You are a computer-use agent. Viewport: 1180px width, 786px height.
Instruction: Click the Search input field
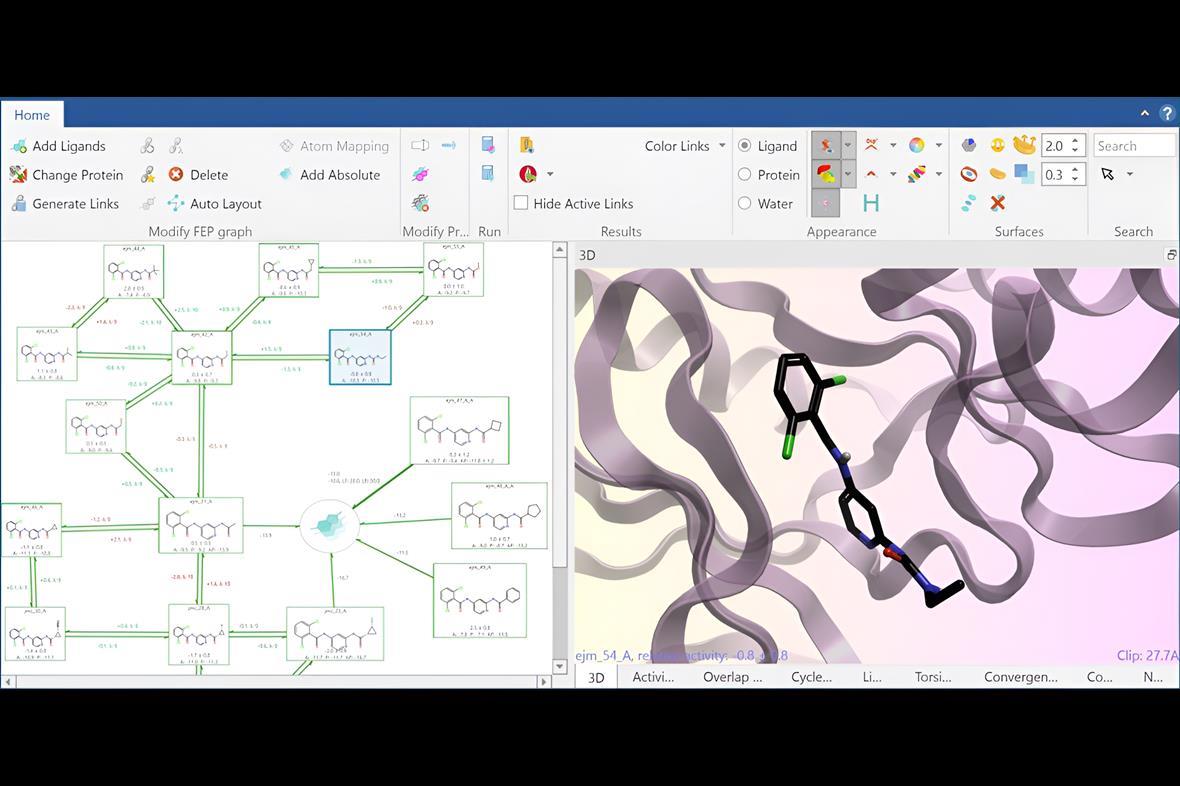click(1134, 145)
